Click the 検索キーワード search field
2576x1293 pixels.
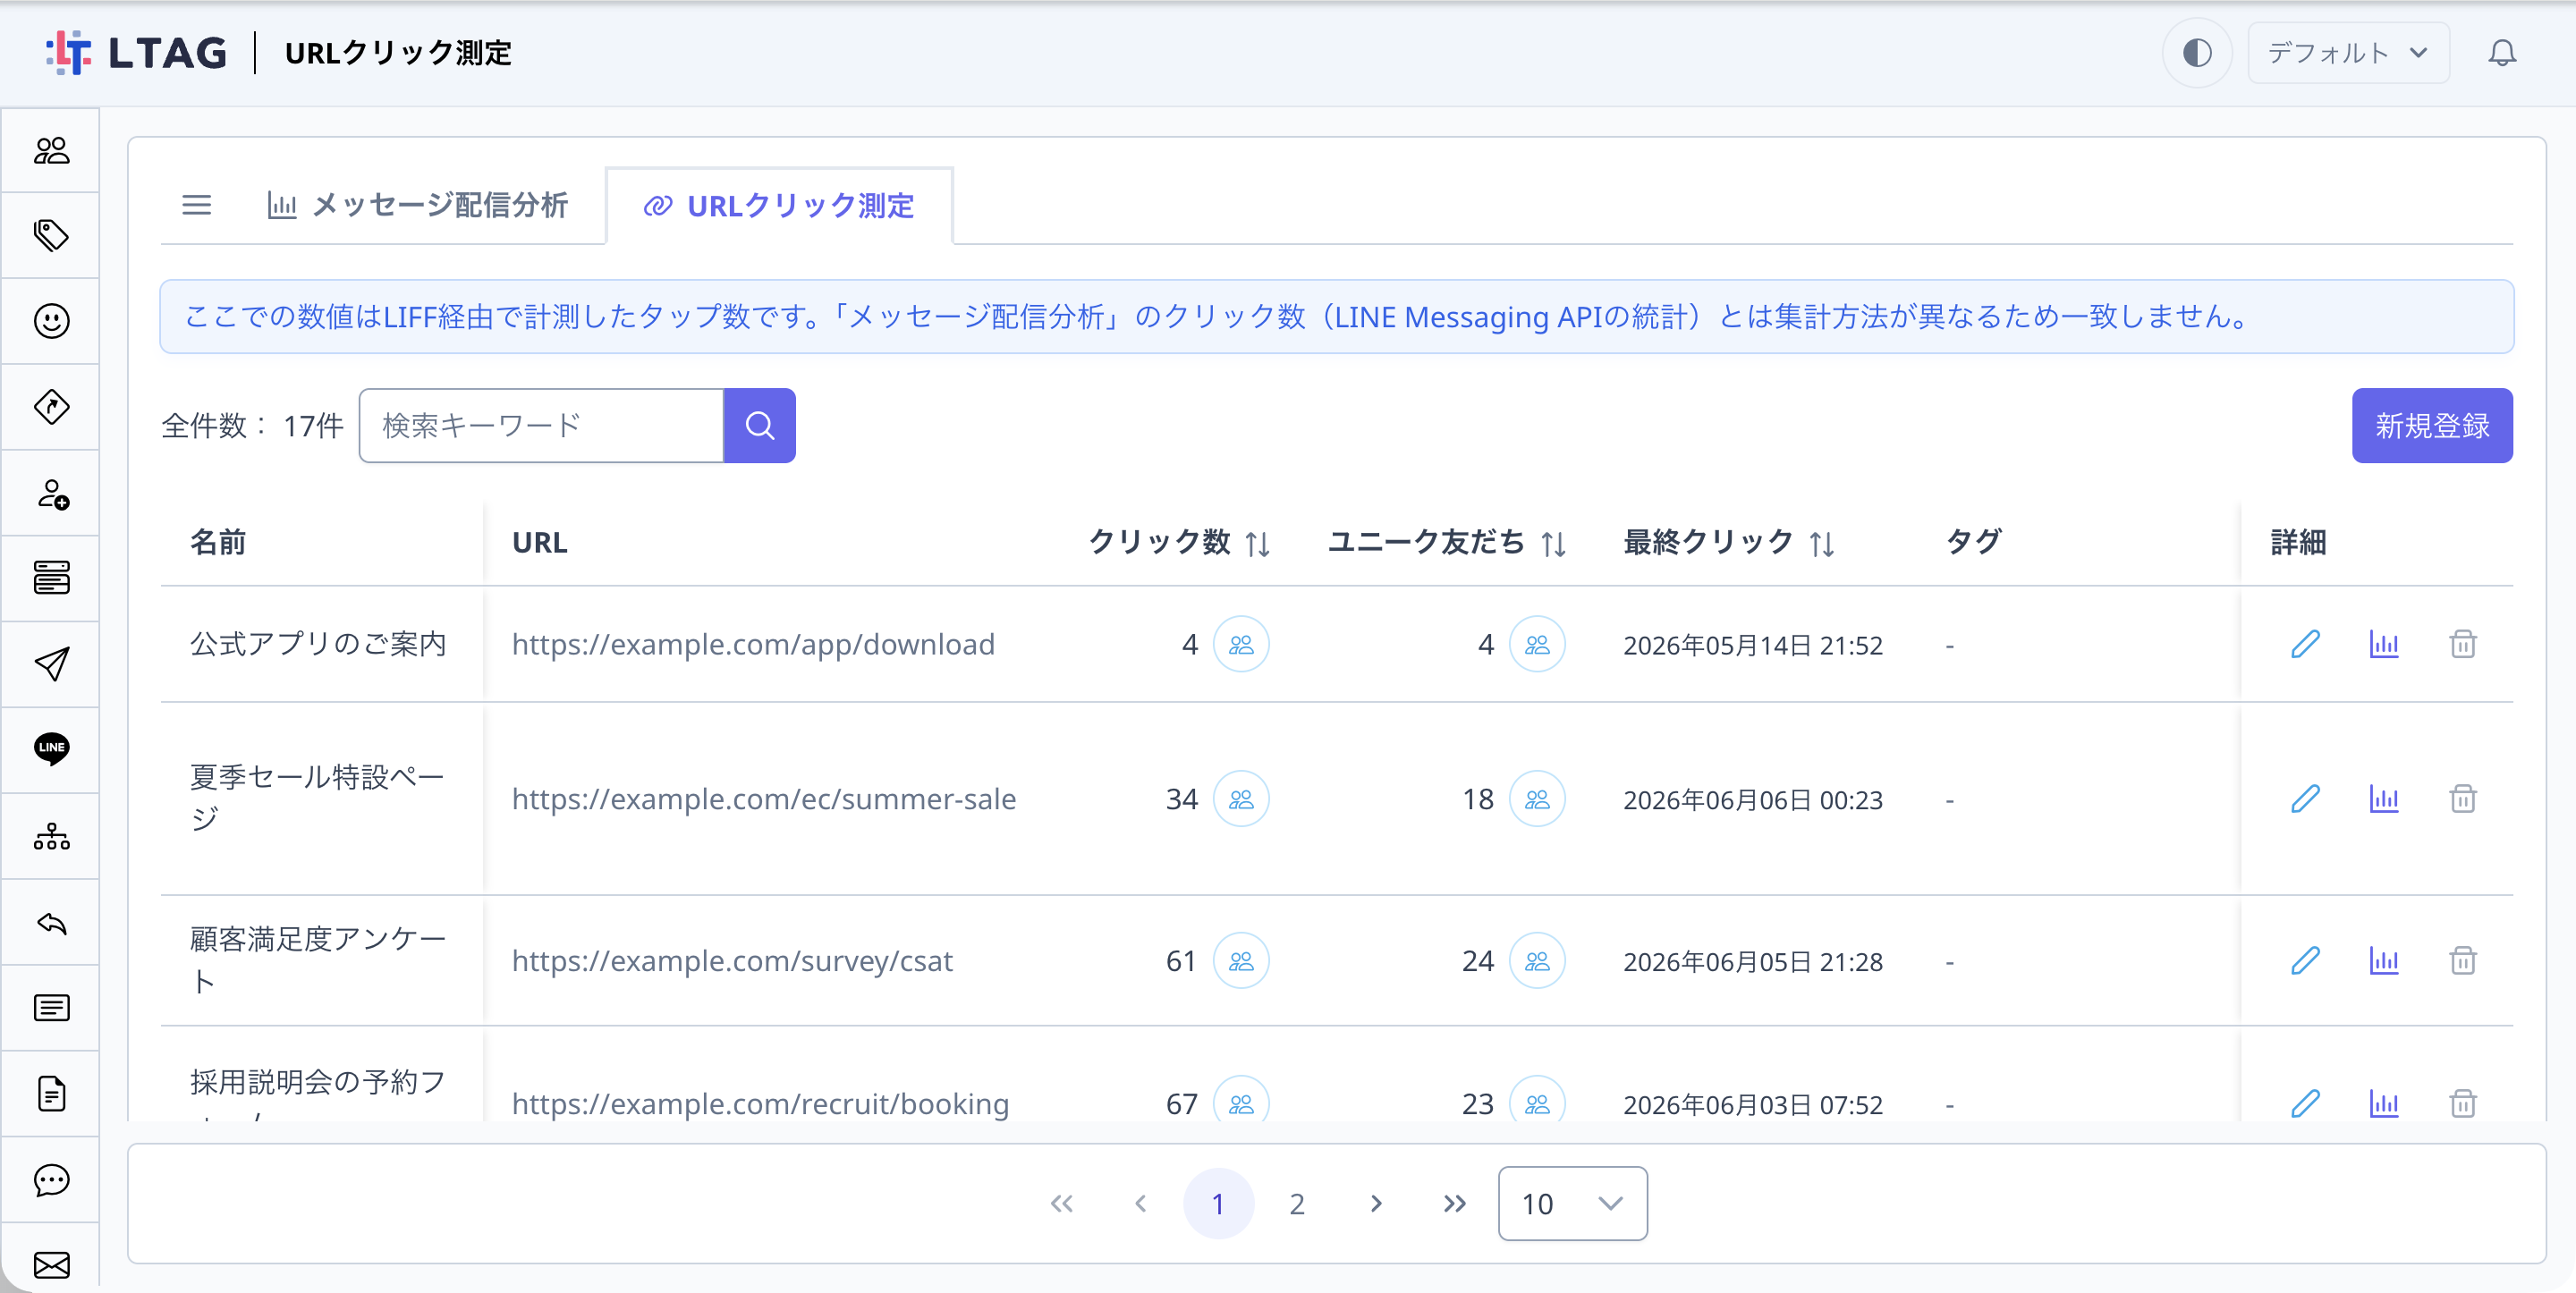tap(541, 425)
